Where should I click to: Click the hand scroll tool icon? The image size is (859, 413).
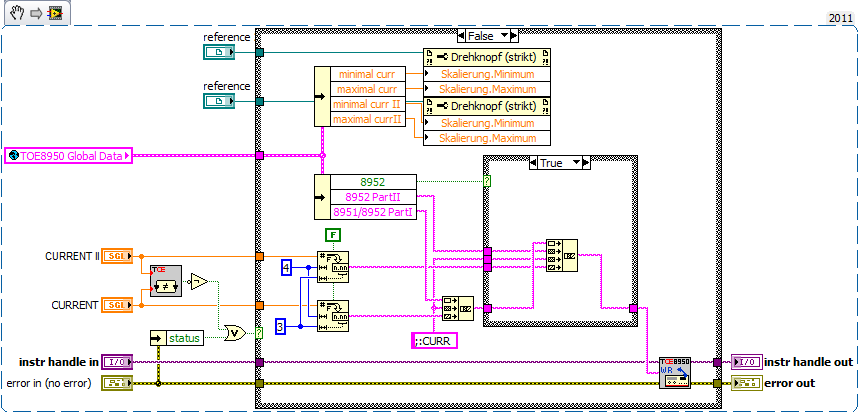point(17,14)
